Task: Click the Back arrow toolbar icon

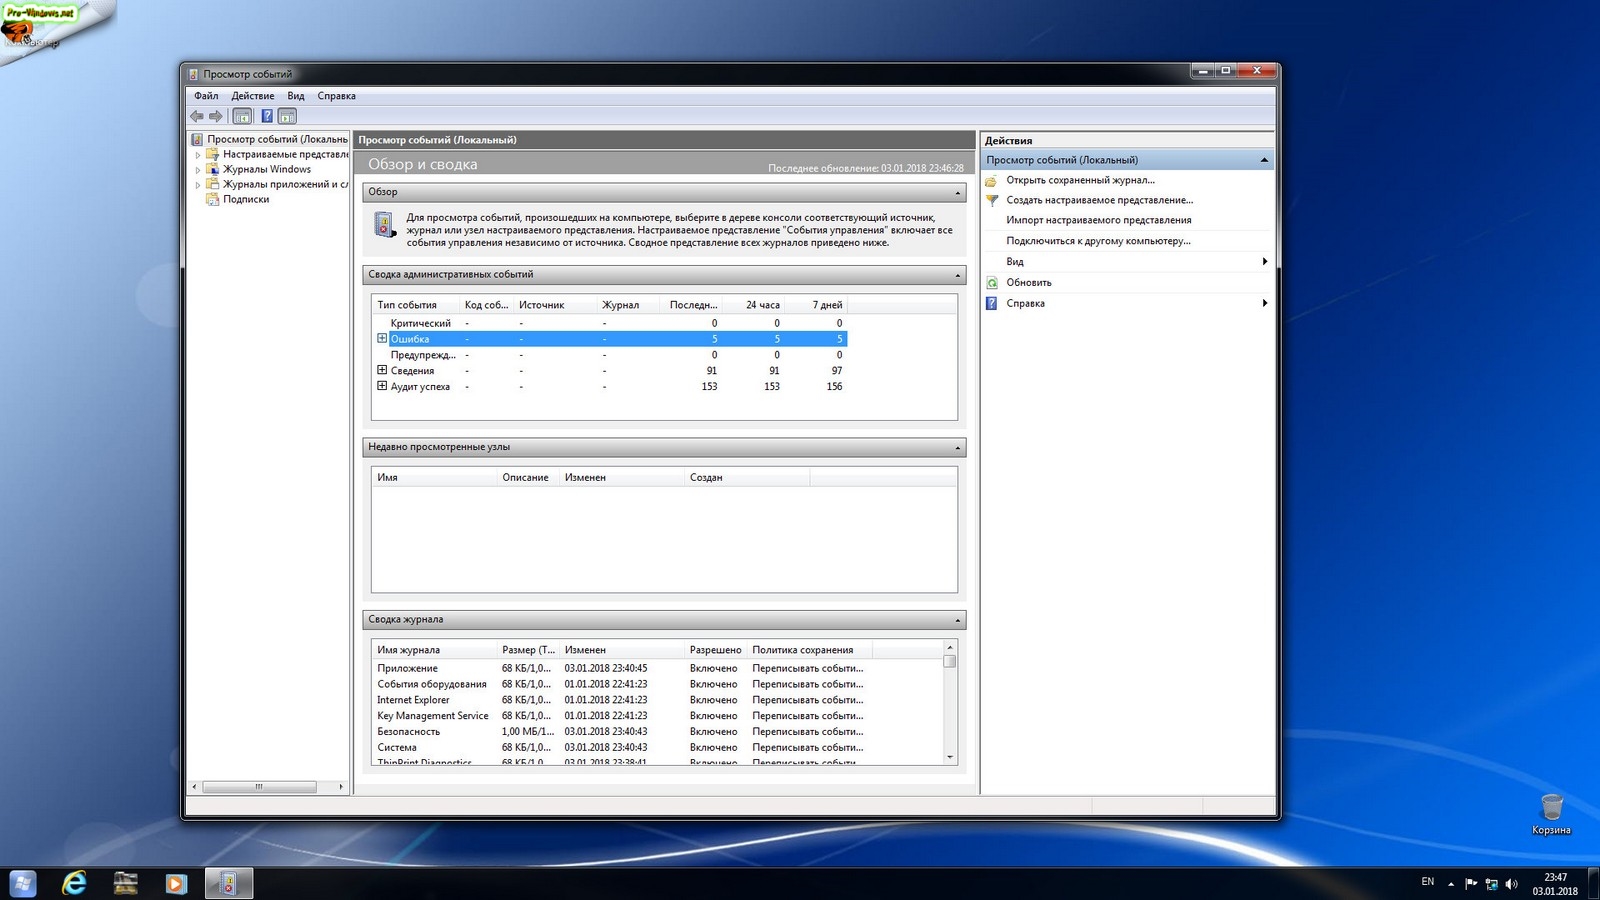Action: [x=197, y=116]
